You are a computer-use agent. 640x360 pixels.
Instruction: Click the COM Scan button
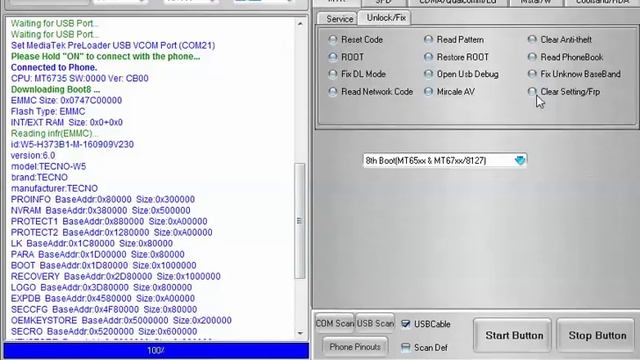pos(335,324)
